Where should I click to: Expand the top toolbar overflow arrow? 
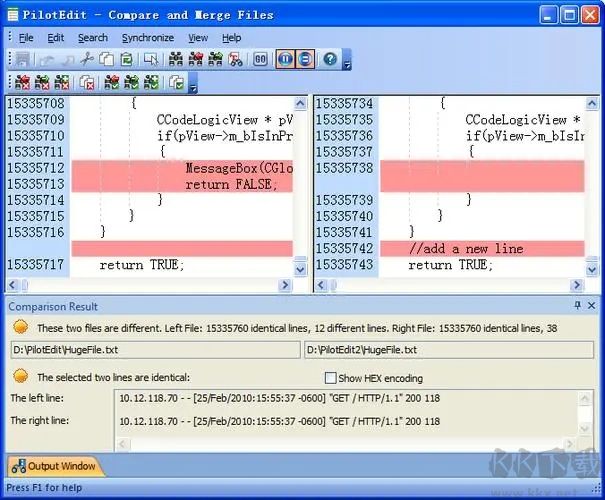pos(347,64)
